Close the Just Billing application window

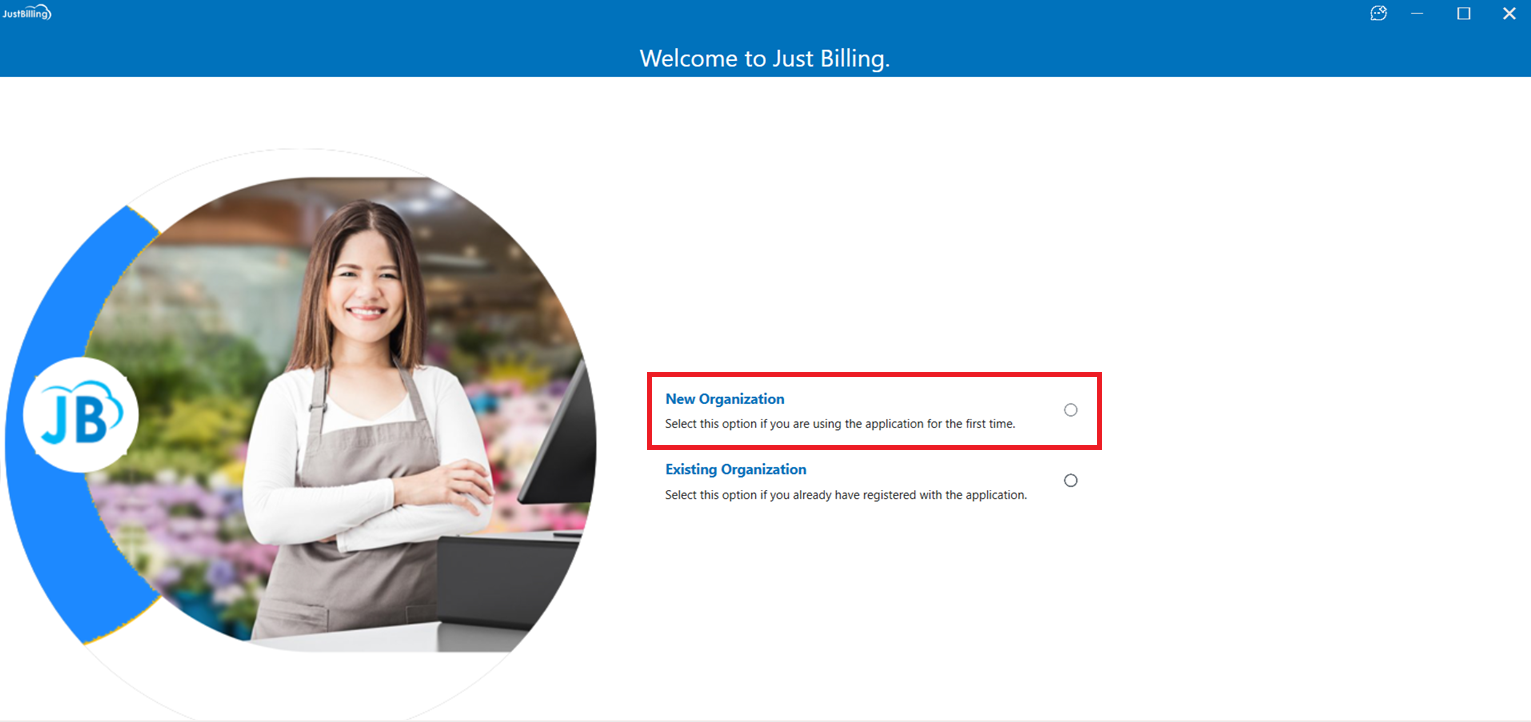tap(1509, 13)
